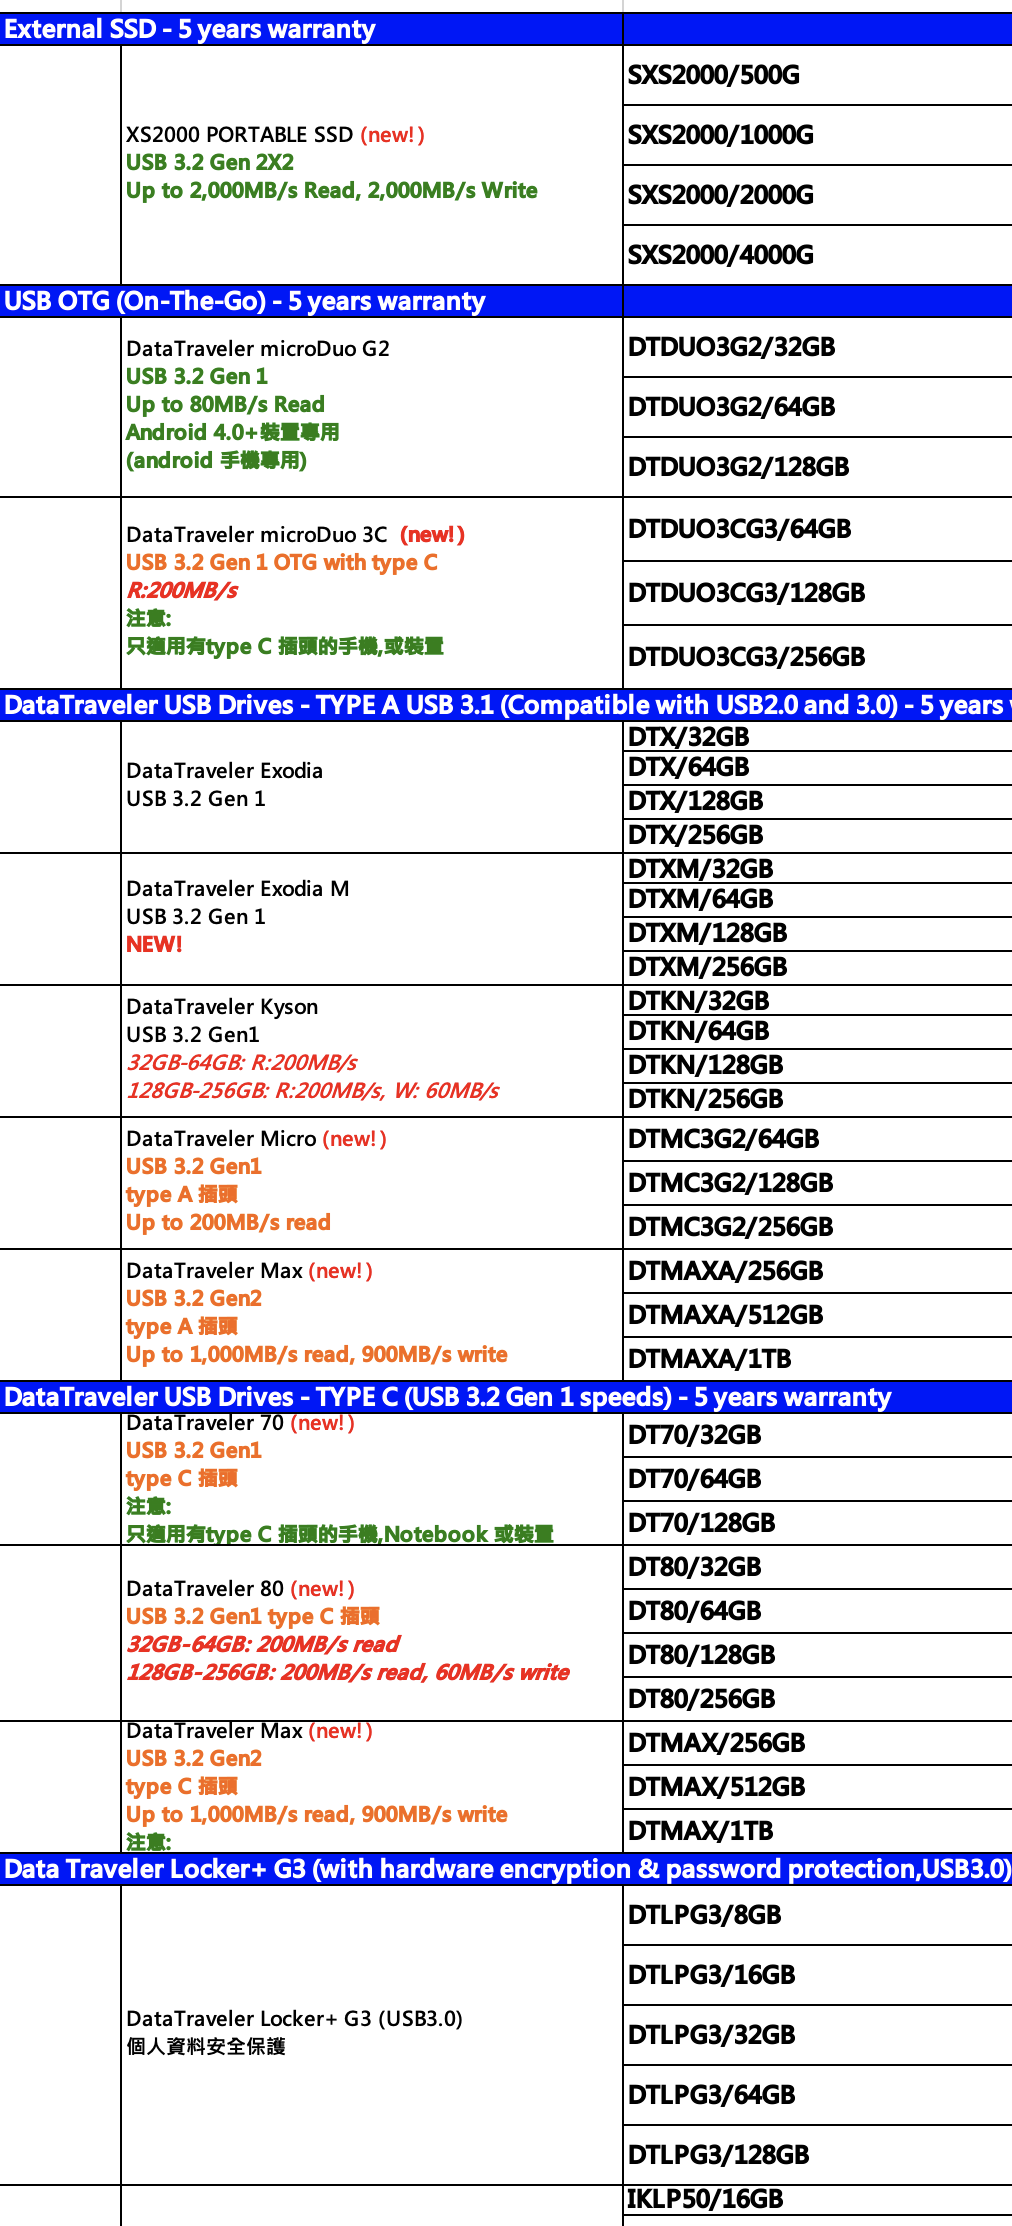Image resolution: width=1012 pixels, height=2226 pixels.
Task: Select the DTMAXA/256GB cell
Action: [817, 1271]
